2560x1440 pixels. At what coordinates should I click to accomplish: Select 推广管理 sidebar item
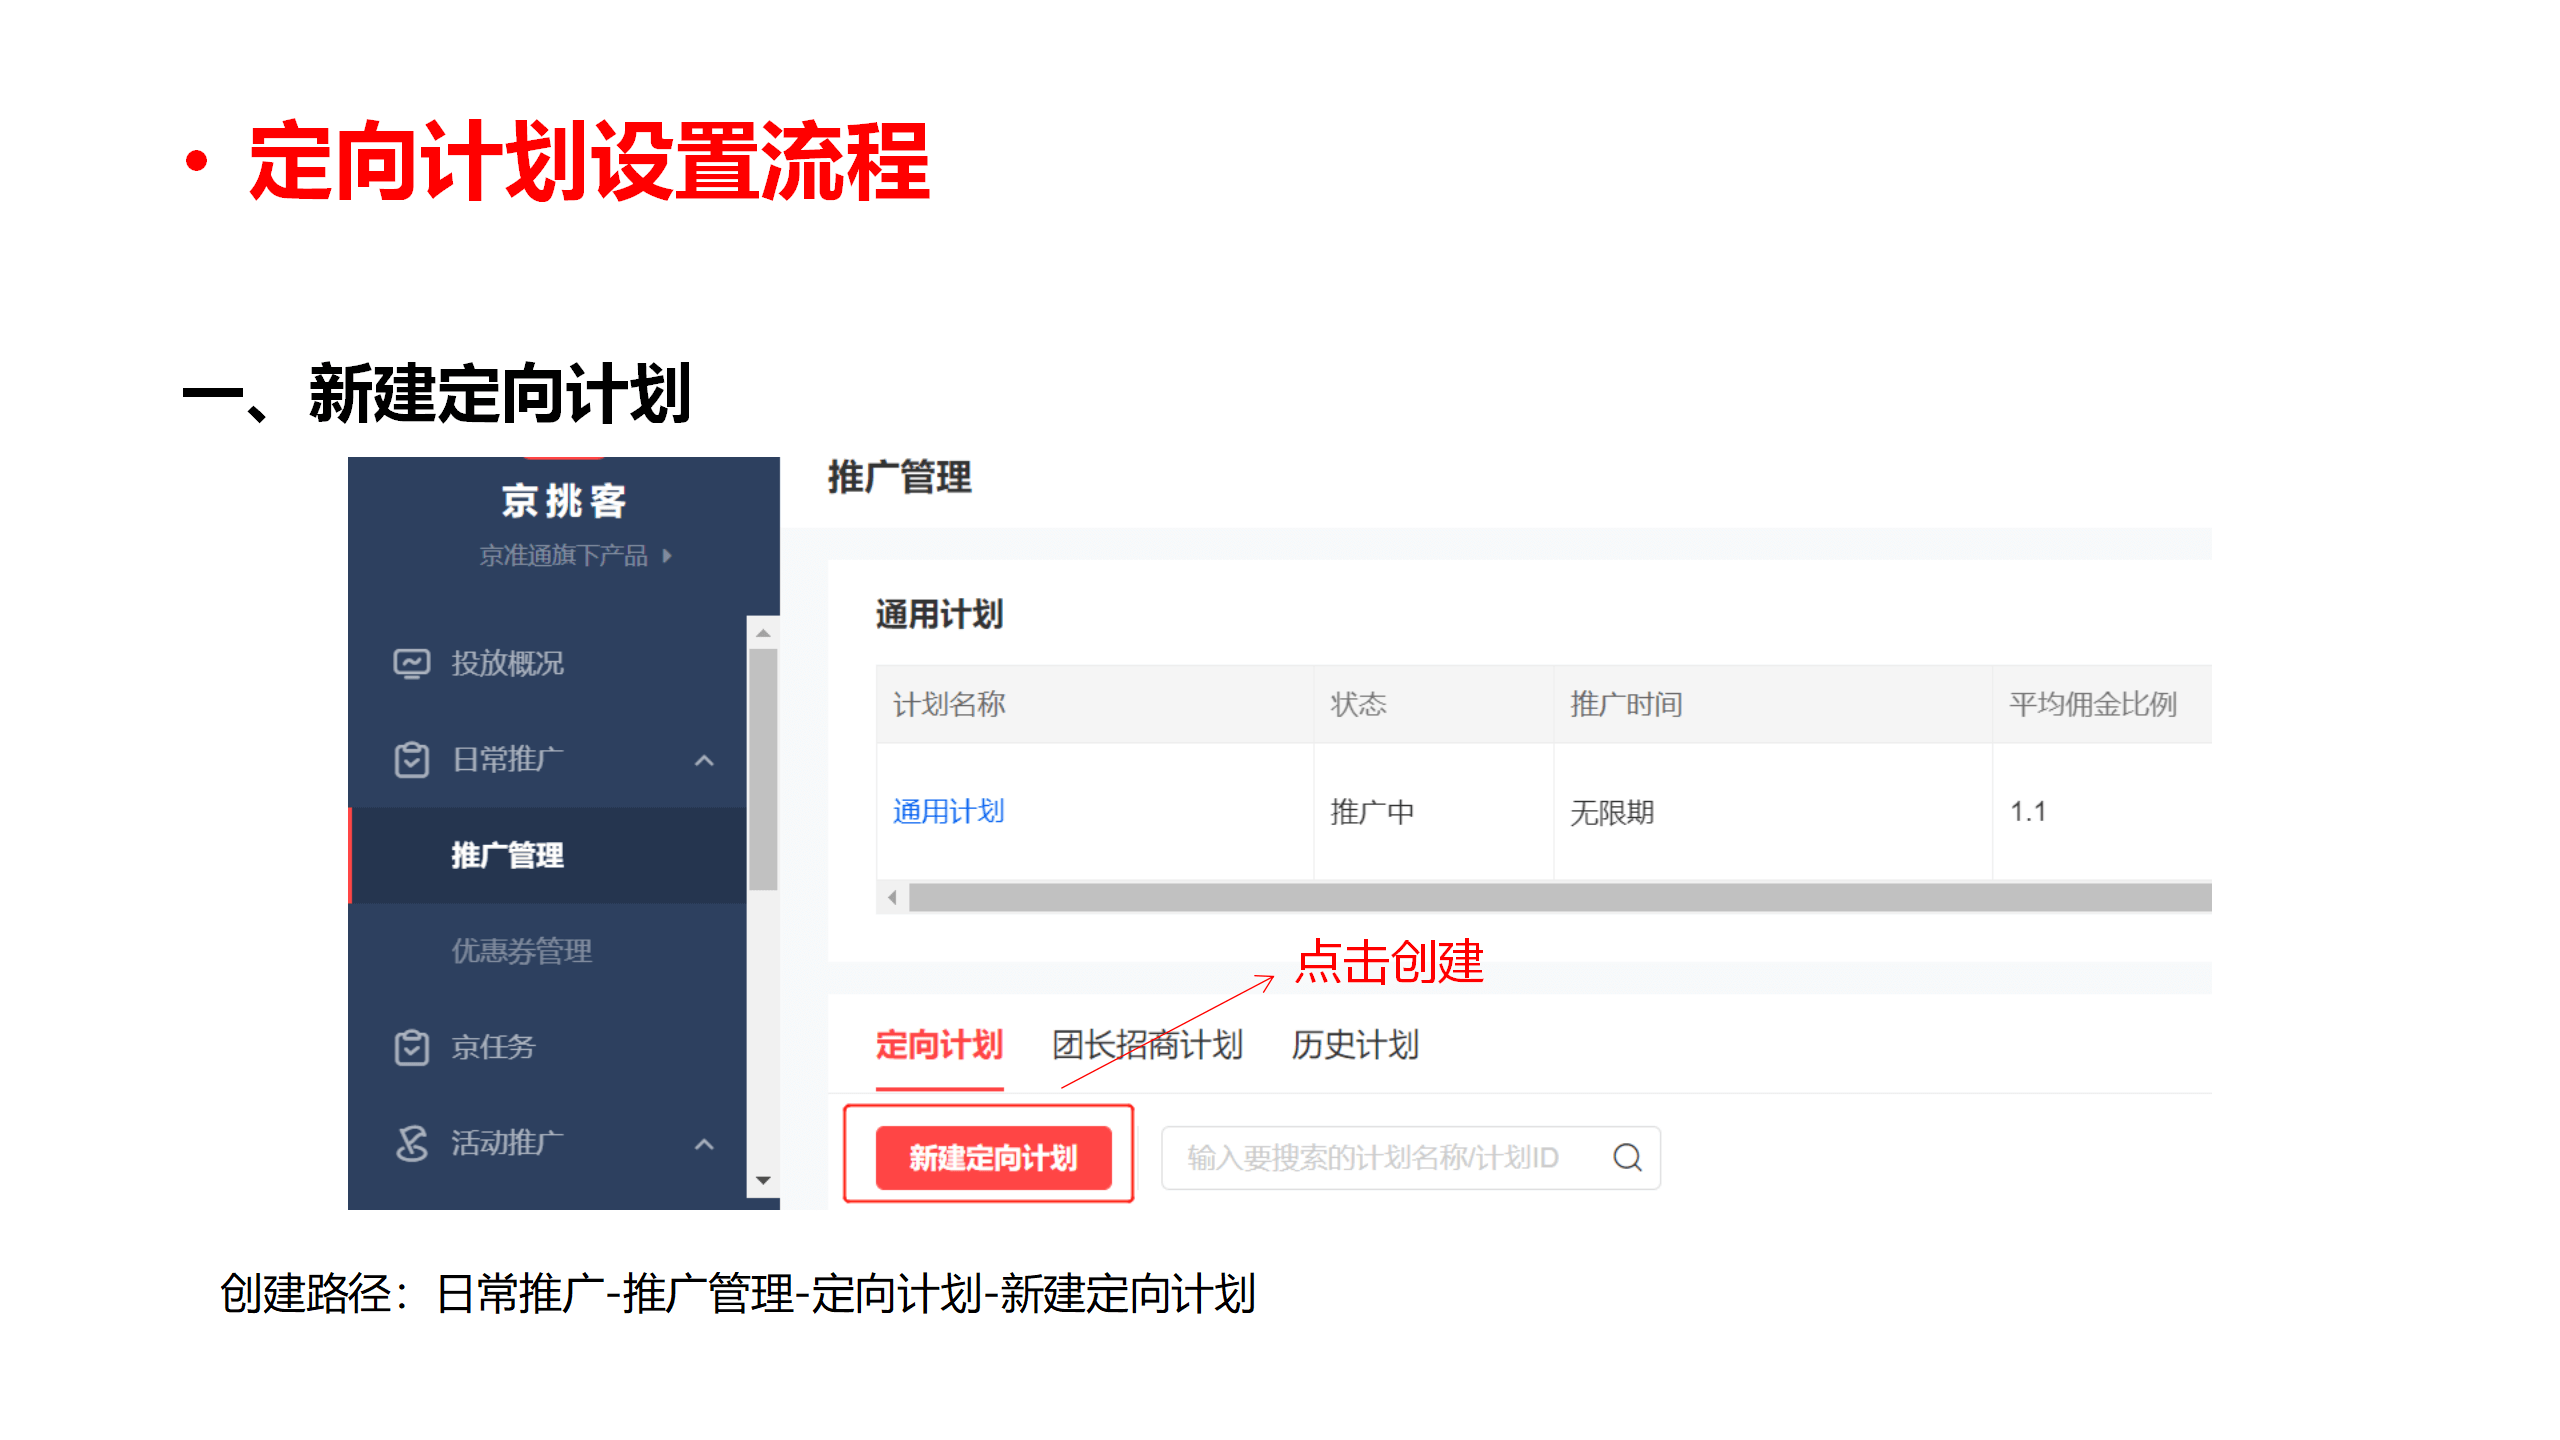[x=507, y=855]
